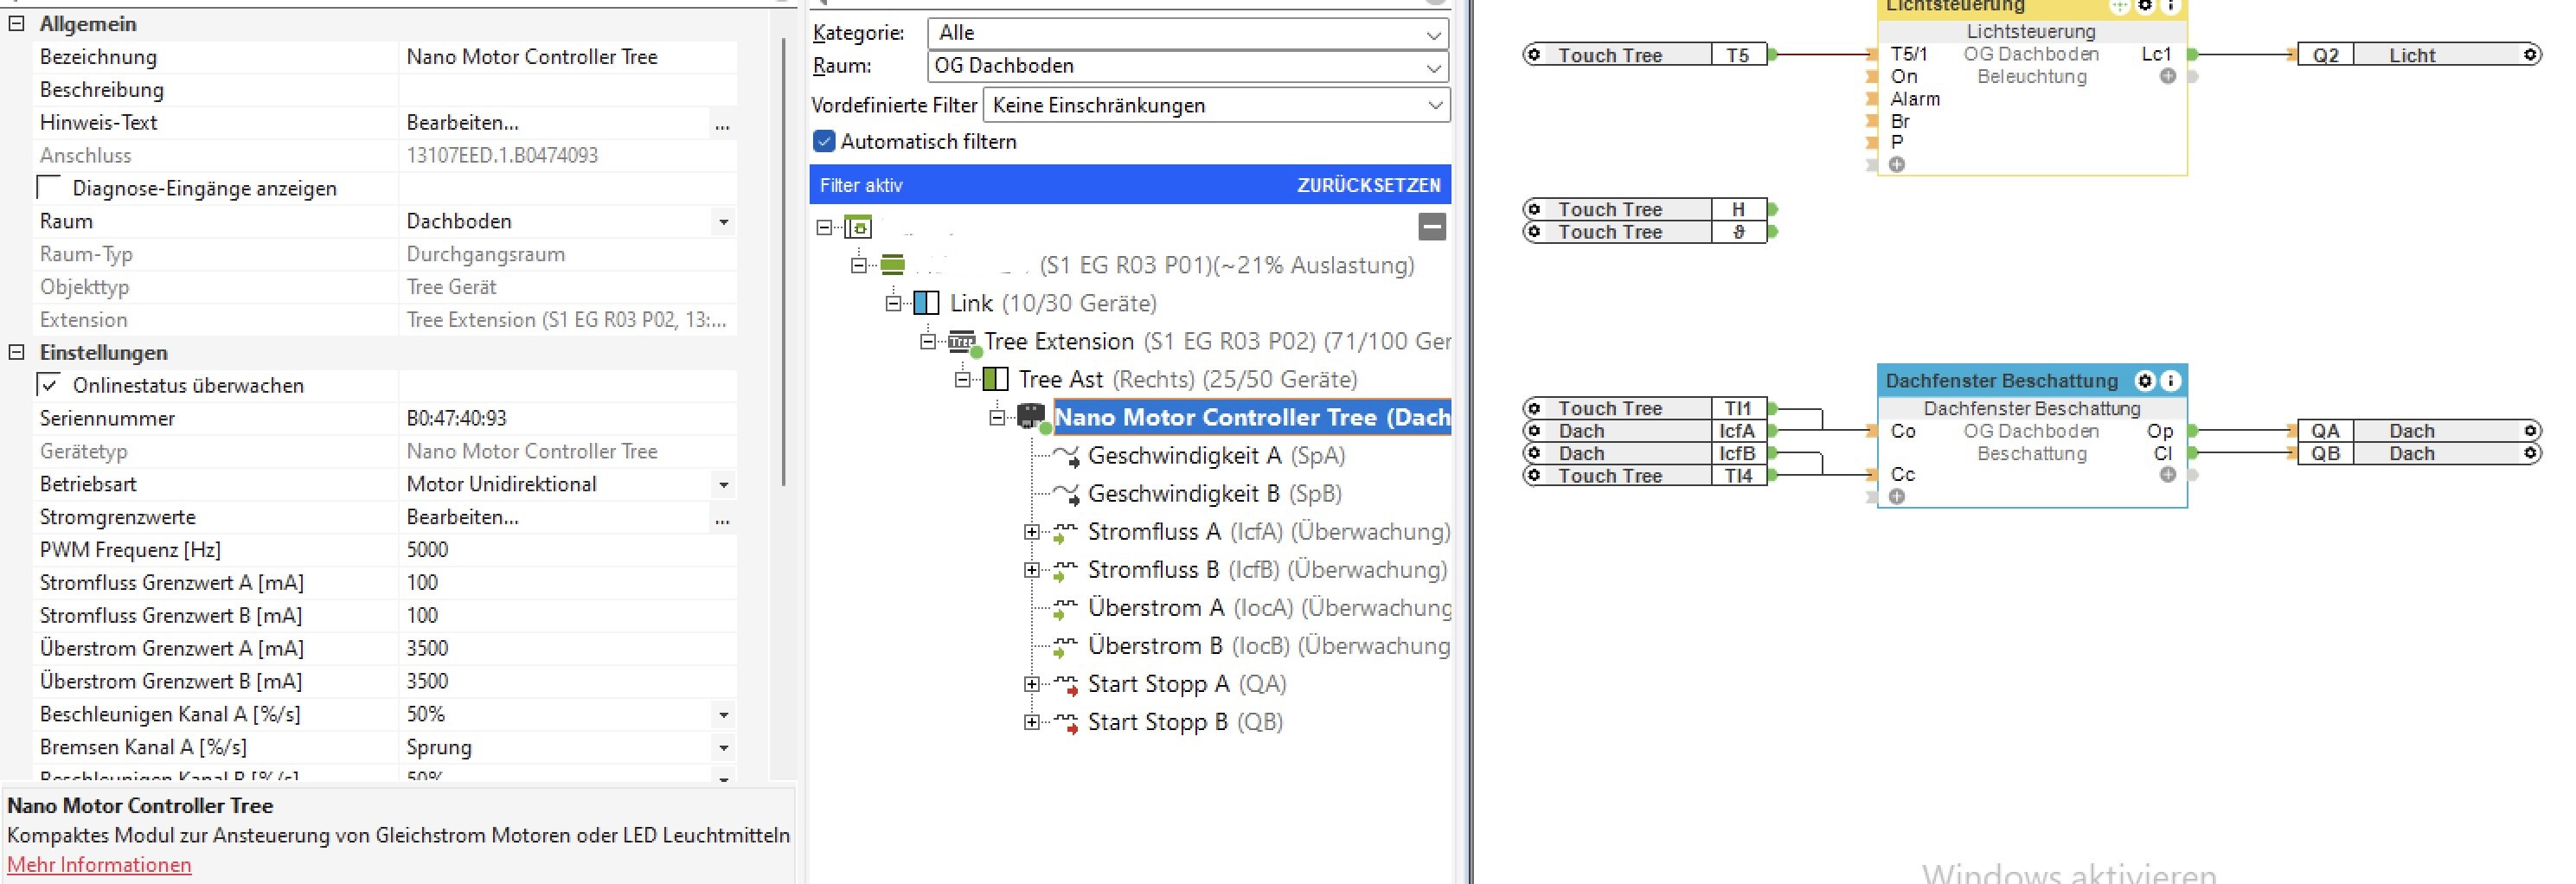Screen dimensions: 2576x884
Task: Click Geschwindigkeit A actuator icon
Action: (x=1066, y=457)
